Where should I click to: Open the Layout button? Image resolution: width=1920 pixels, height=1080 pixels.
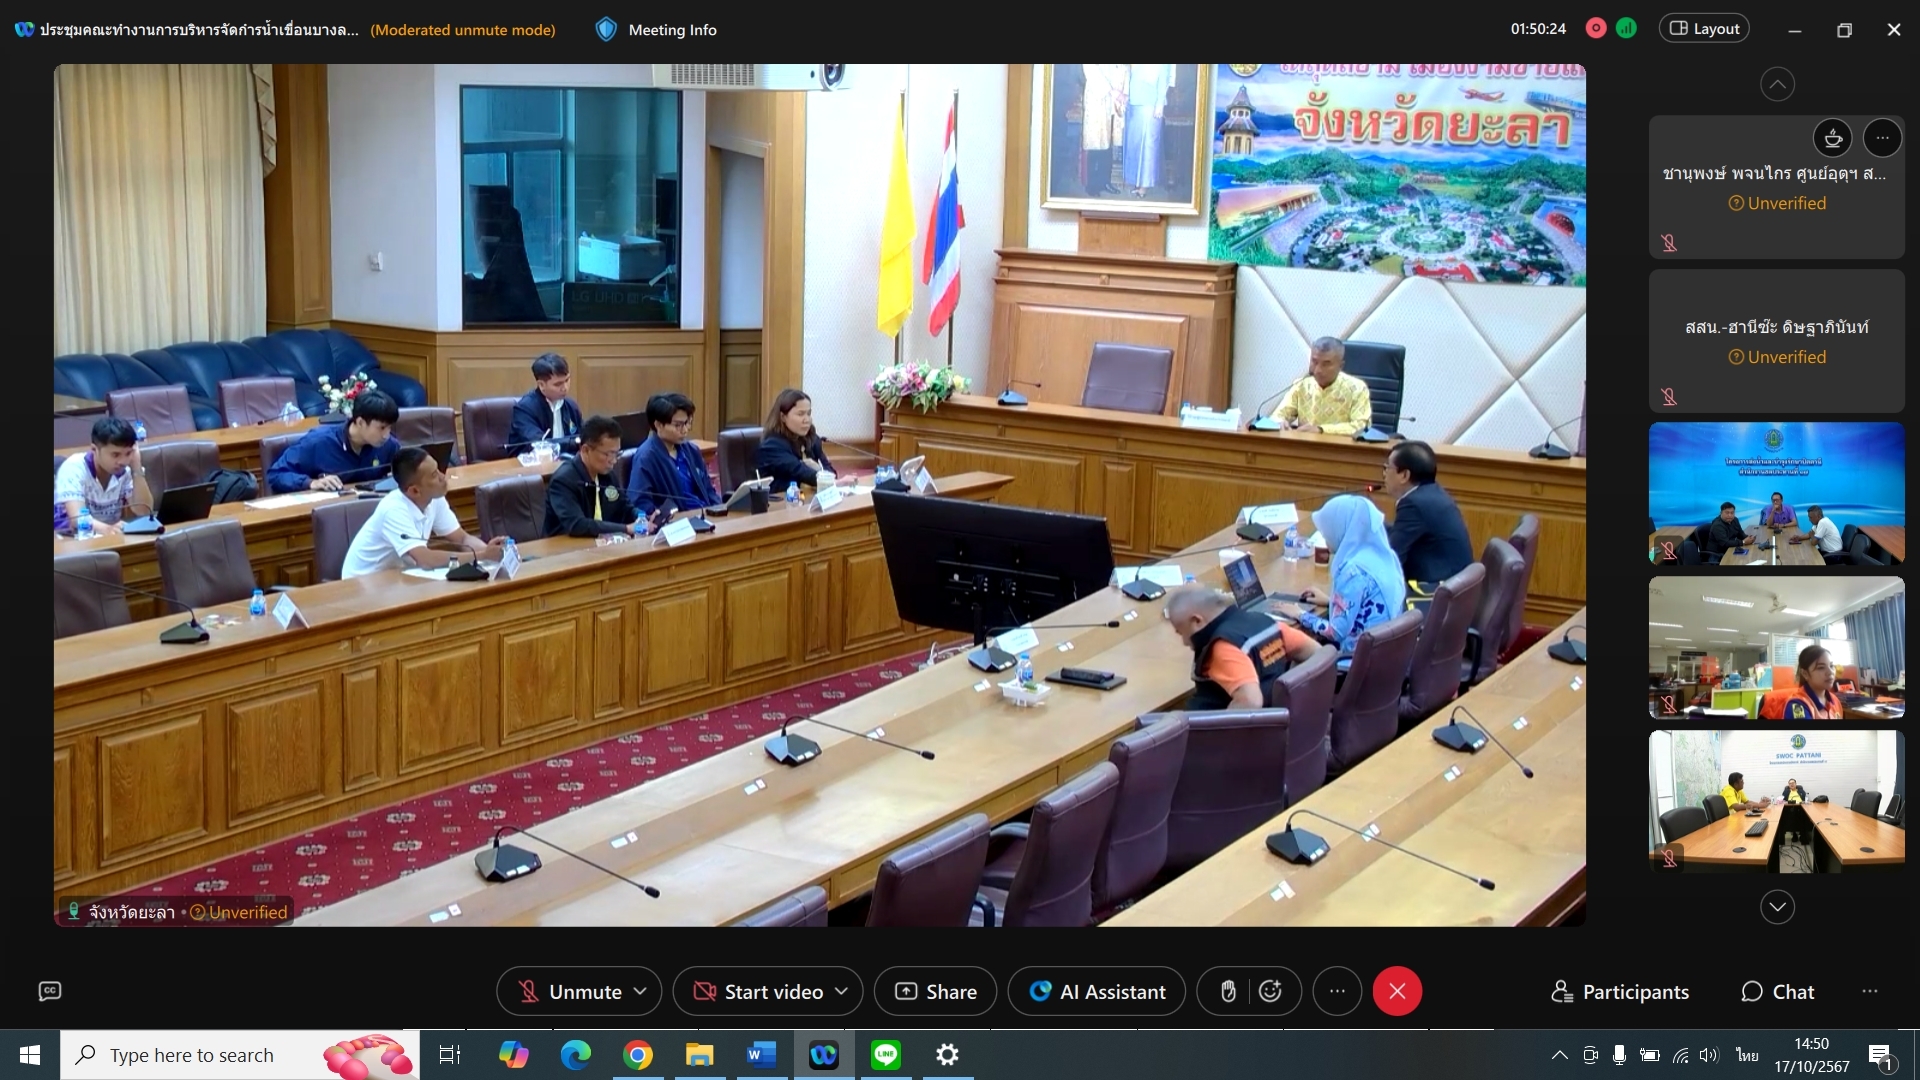tap(1705, 29)
